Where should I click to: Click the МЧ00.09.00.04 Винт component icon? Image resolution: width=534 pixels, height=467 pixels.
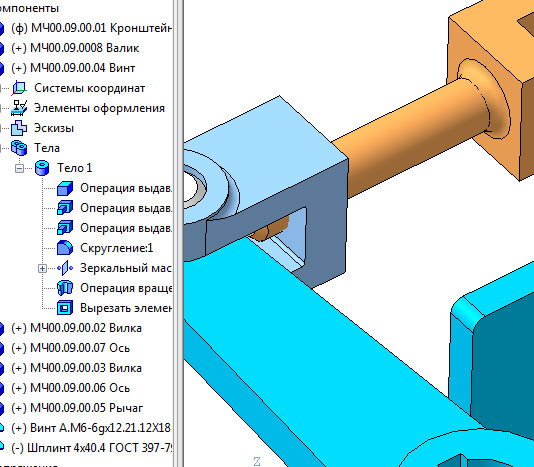point(1,68)
